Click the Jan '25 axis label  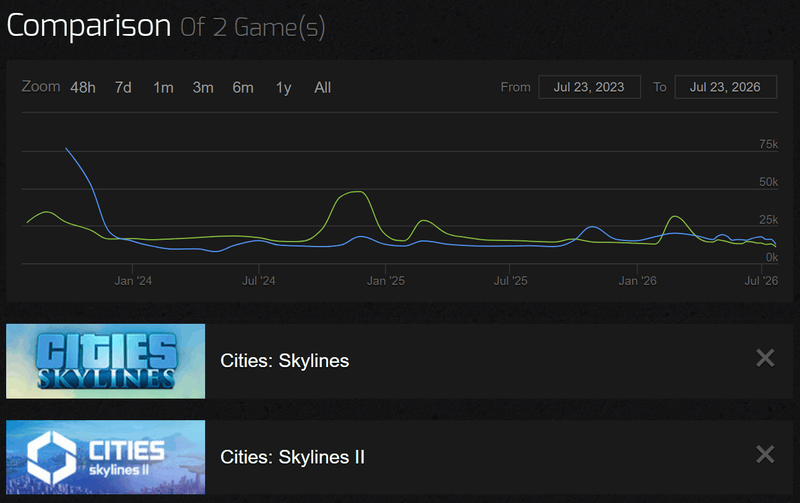tap(386, 281)
